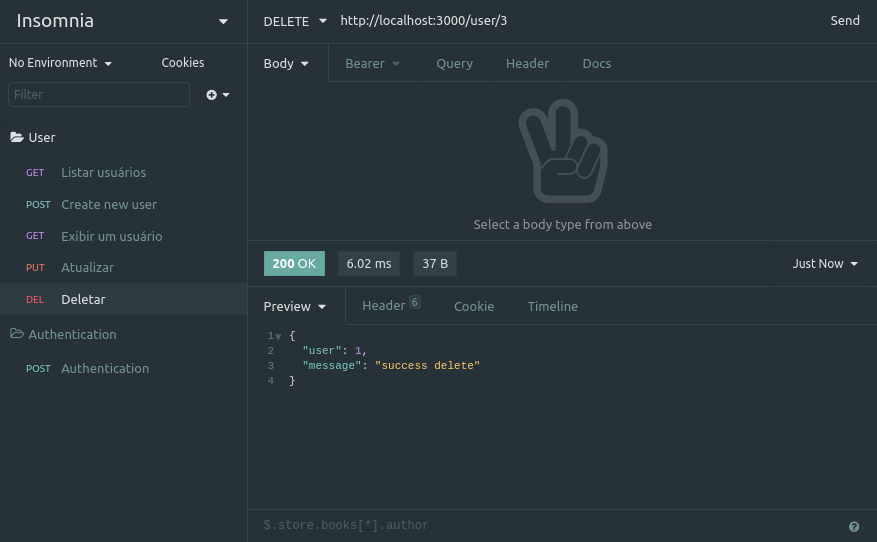877x542 pixels.
Task: Open the Docs tab
Action: [596, 64]
